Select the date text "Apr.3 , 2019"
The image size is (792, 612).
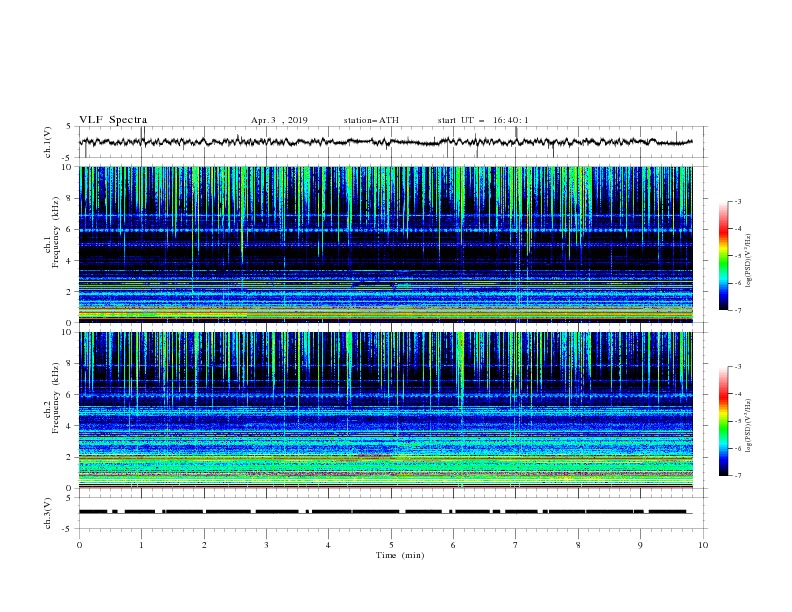[279, 120]
